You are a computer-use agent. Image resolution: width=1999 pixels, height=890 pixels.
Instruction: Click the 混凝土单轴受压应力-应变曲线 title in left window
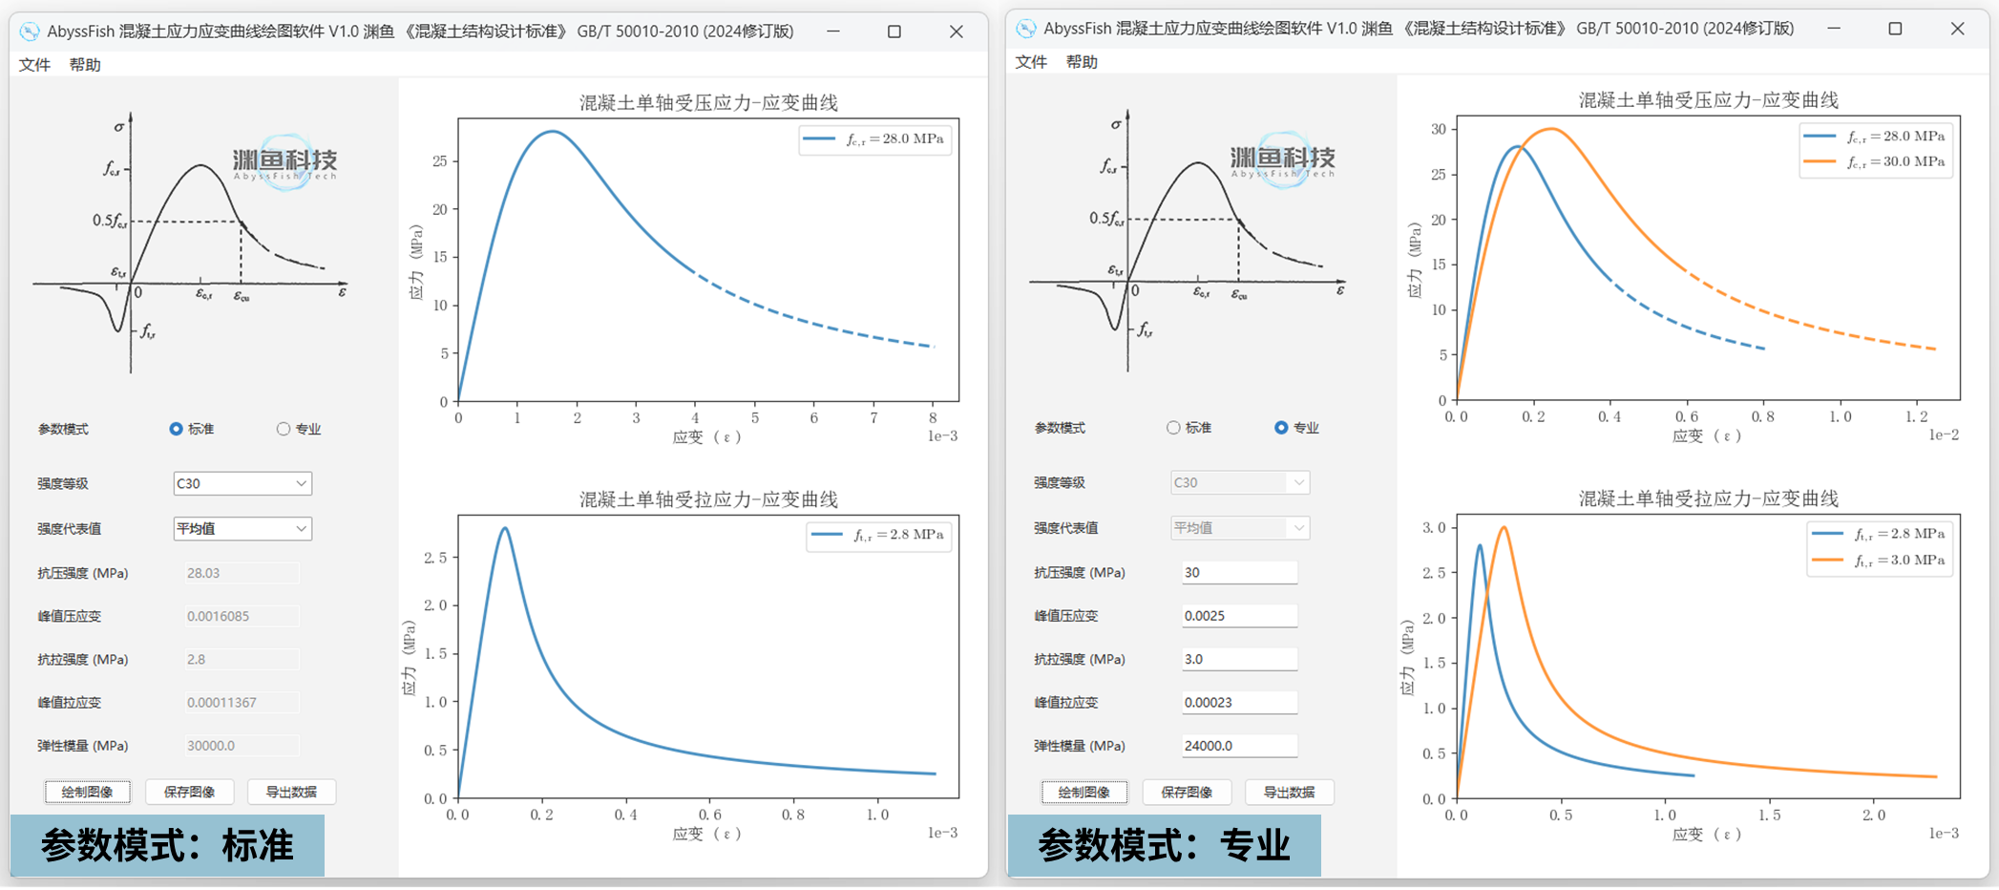click(708, 103)
